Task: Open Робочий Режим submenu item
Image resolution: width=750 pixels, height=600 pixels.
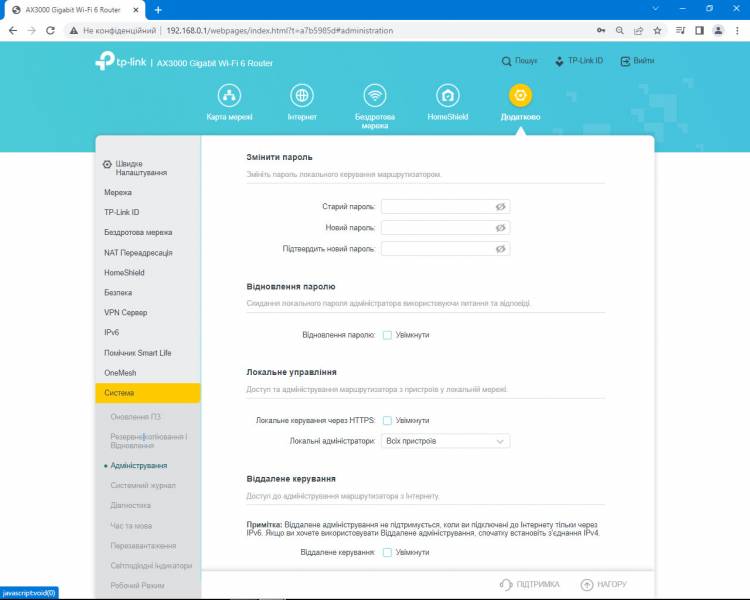Action: coord(137,585)
